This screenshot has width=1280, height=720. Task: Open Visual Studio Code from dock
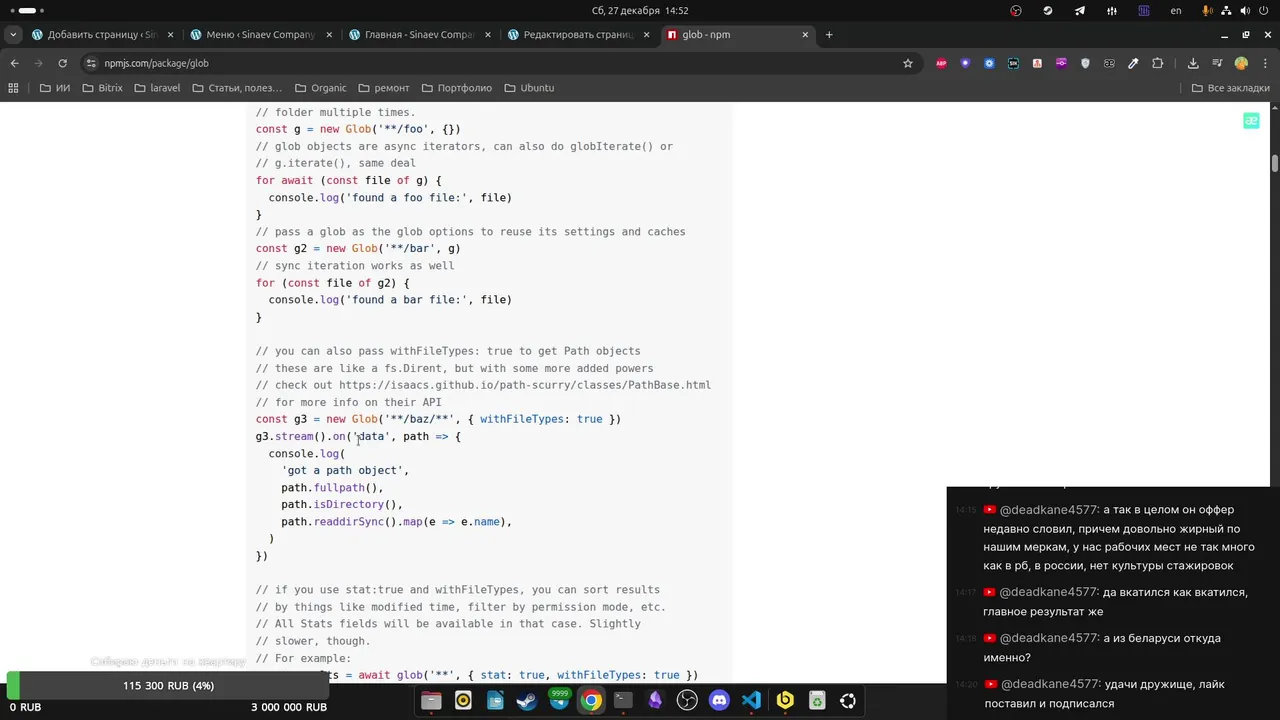[x=751, y=701]
